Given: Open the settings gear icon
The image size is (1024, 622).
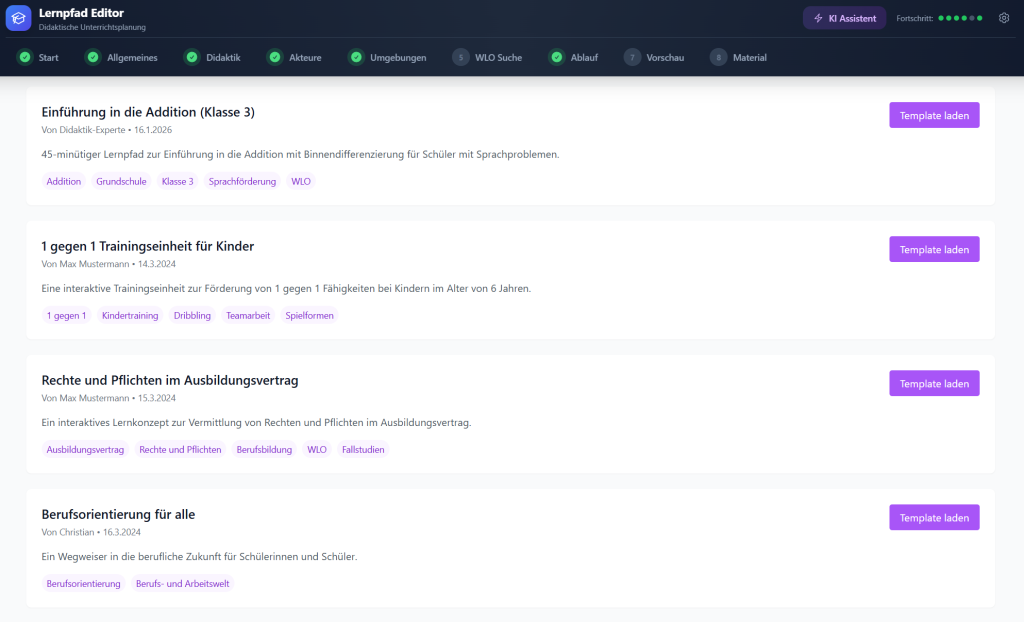Looking at the screenshot, I should (x=1004, y=18).
